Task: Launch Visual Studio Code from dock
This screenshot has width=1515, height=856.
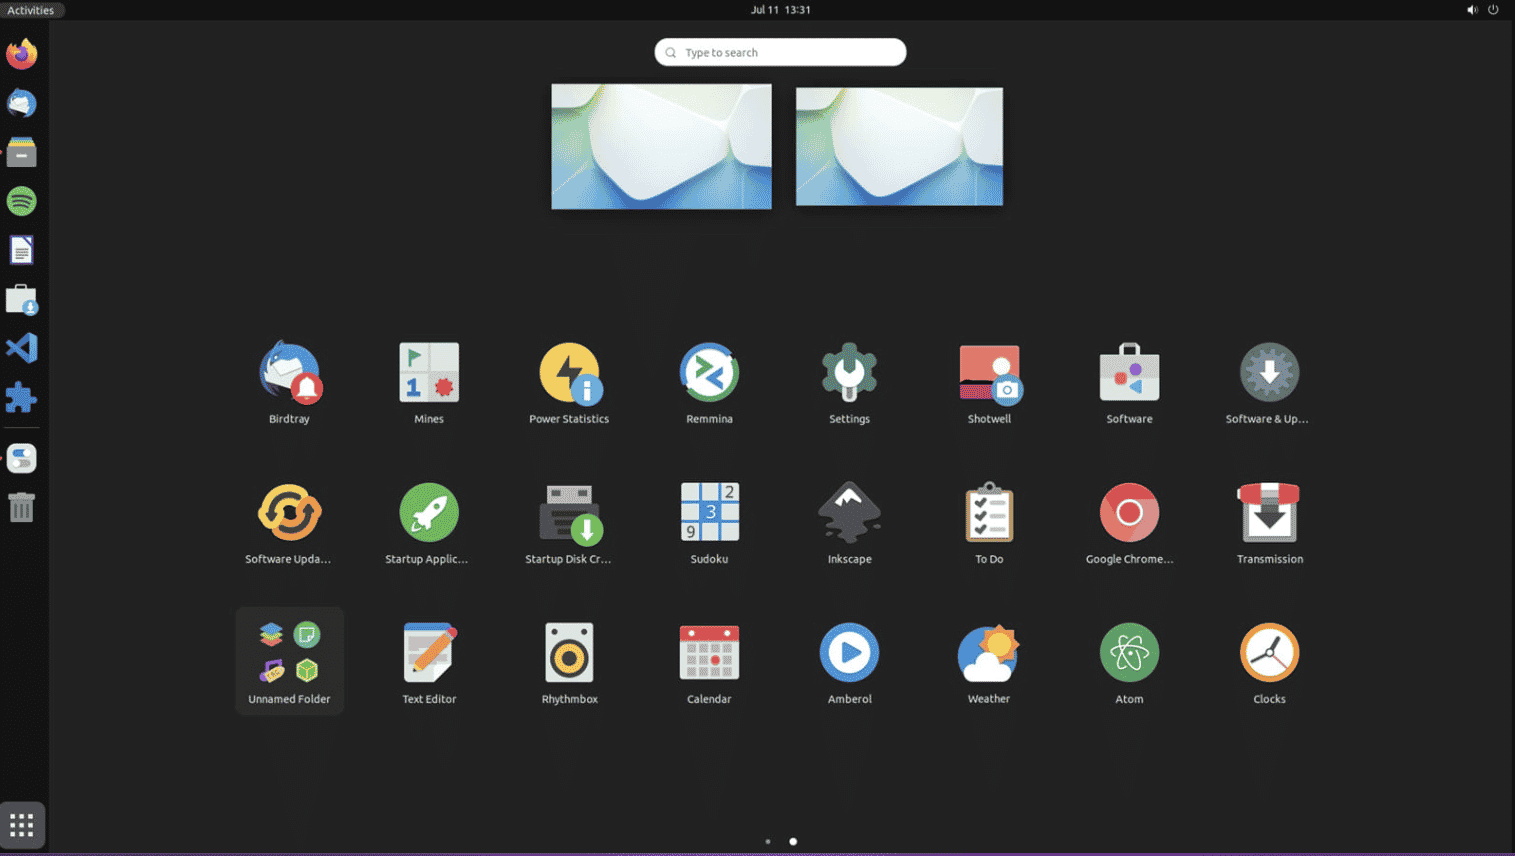Action: (x=22, y=348)
